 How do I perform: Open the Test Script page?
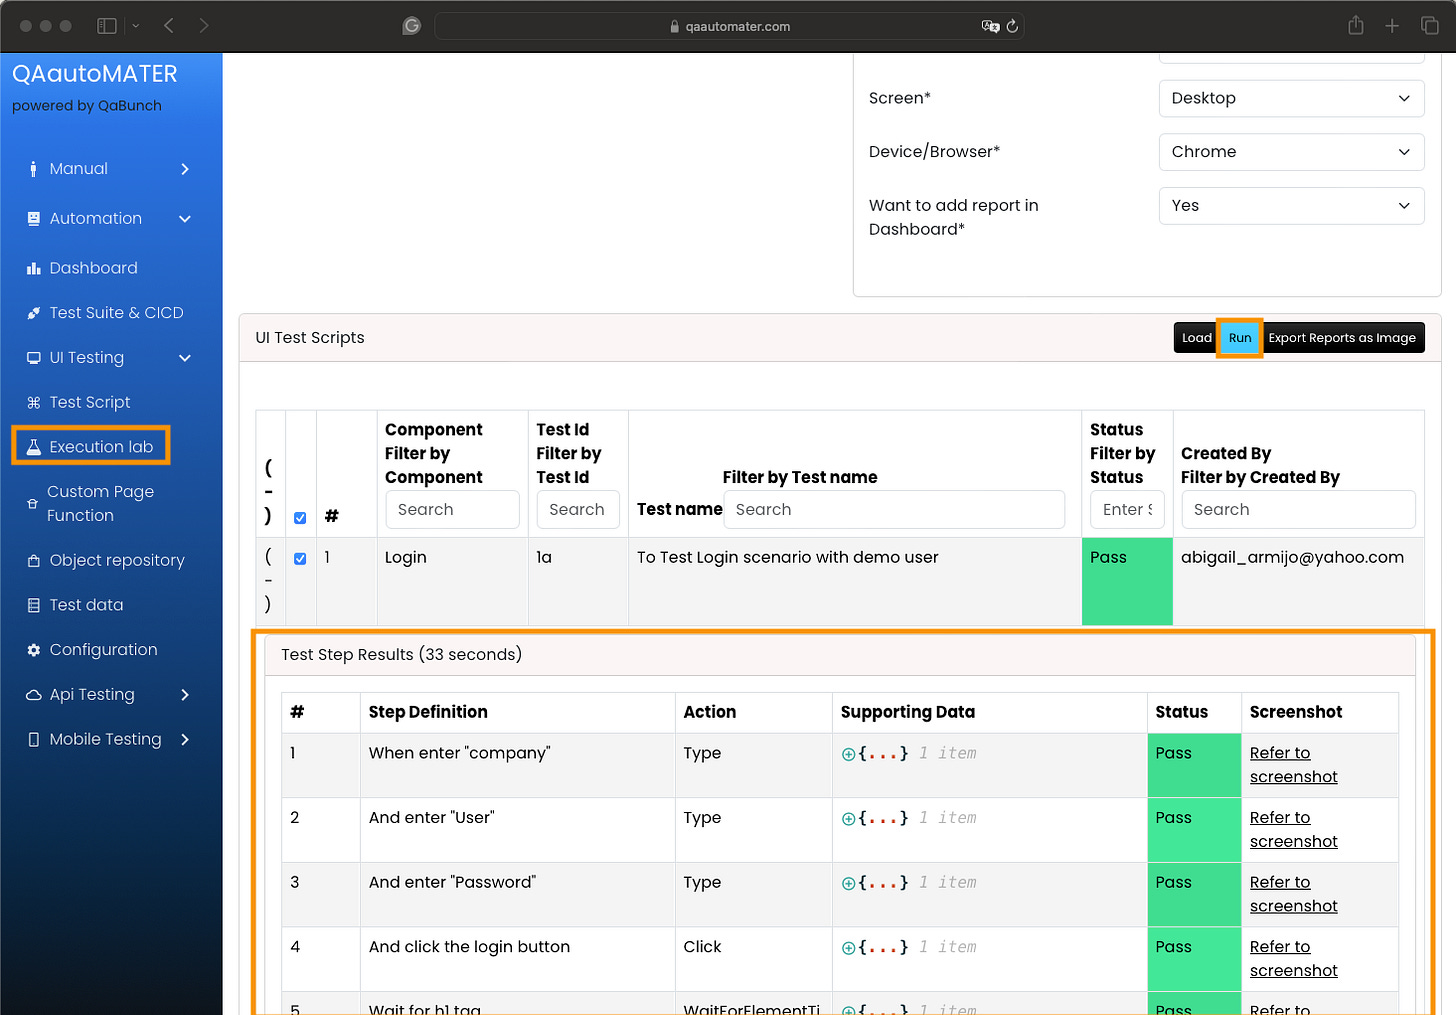[x=90, y=402]
